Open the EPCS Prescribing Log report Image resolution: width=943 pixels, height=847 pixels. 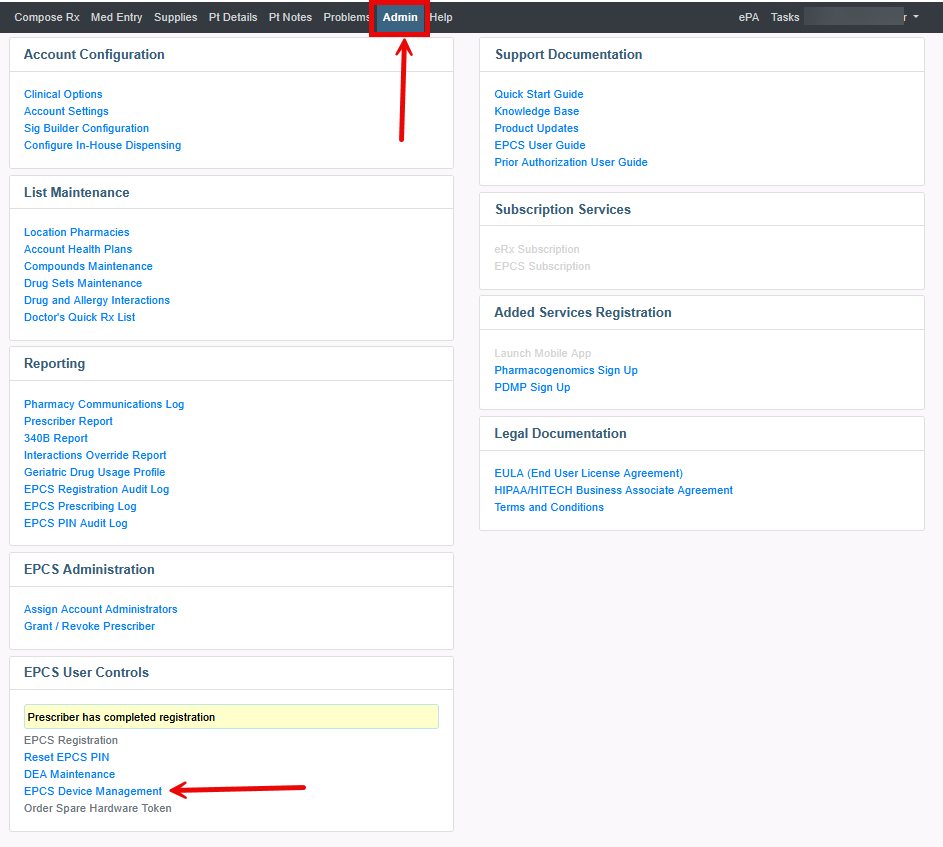[x=80, y=506]
